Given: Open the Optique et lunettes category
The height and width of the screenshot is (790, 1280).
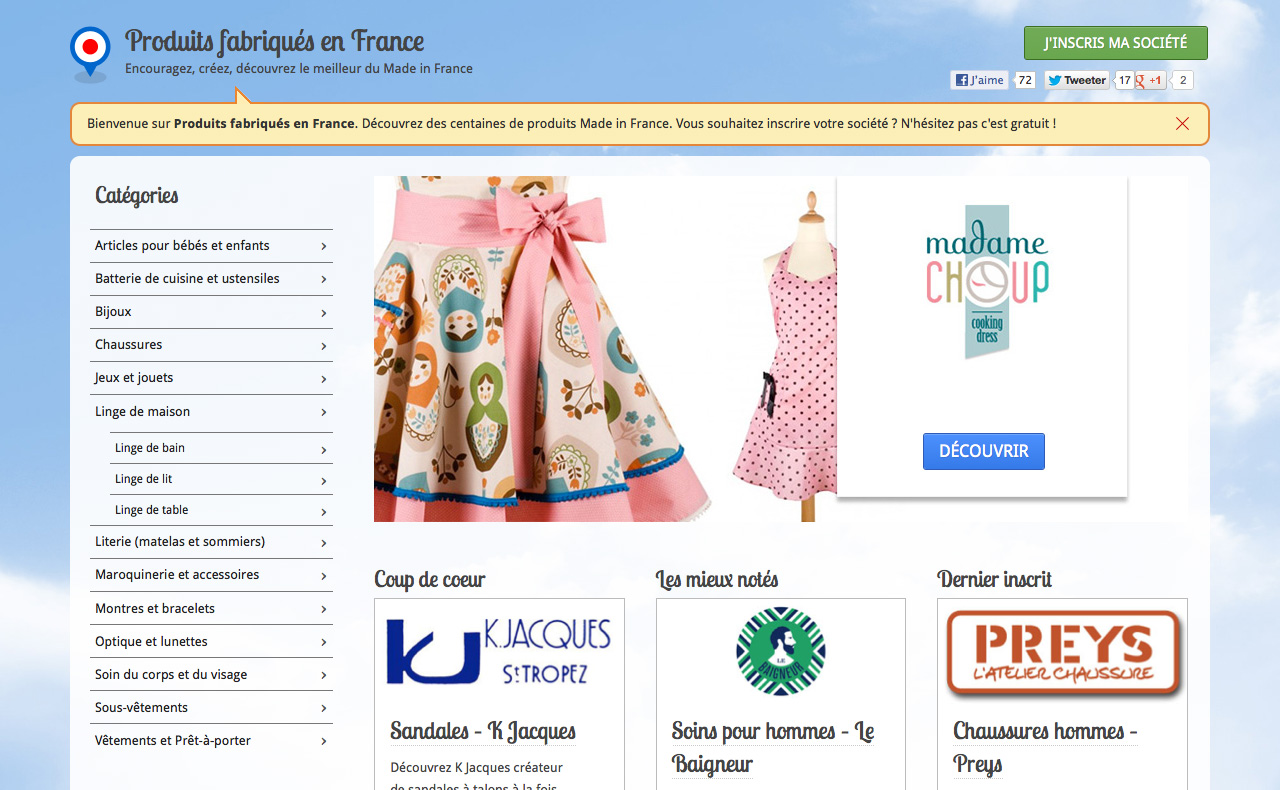Looking at the screenshot, I should pyautogui.click(x=211, y=642).
